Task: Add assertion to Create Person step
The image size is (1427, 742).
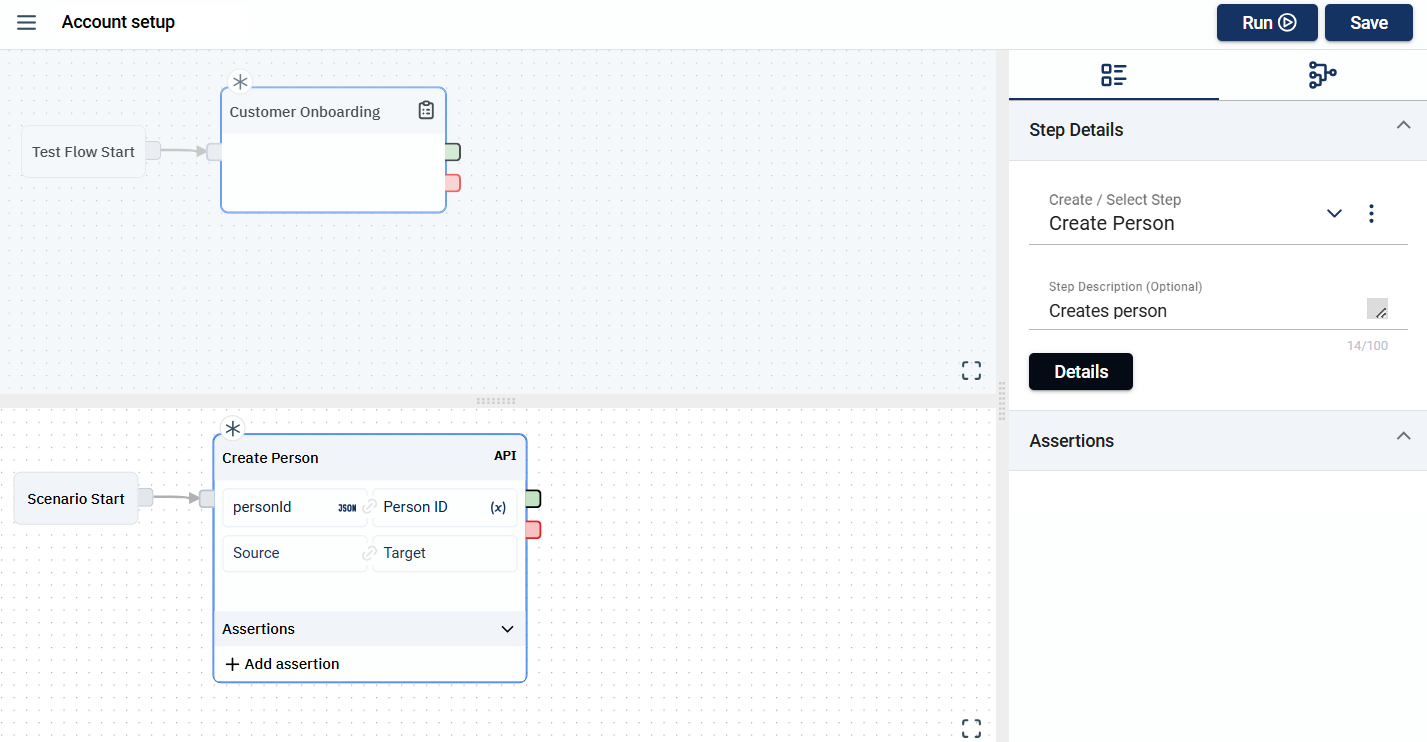Action: click(x=283, y=664)
